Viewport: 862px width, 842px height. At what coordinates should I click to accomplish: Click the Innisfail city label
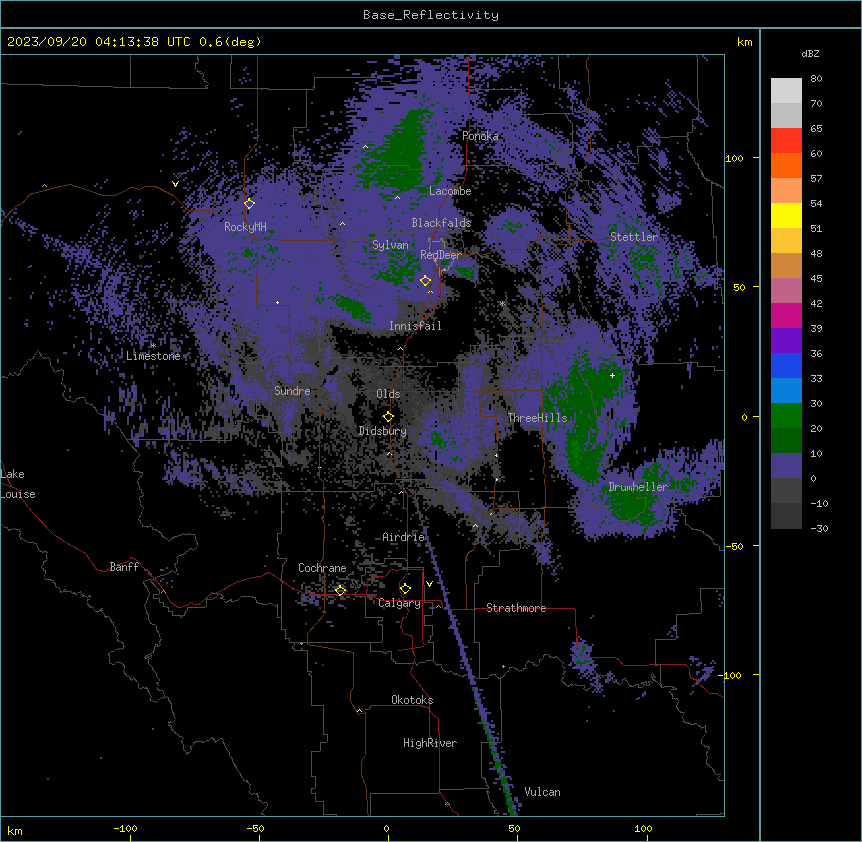pos(415,326)
